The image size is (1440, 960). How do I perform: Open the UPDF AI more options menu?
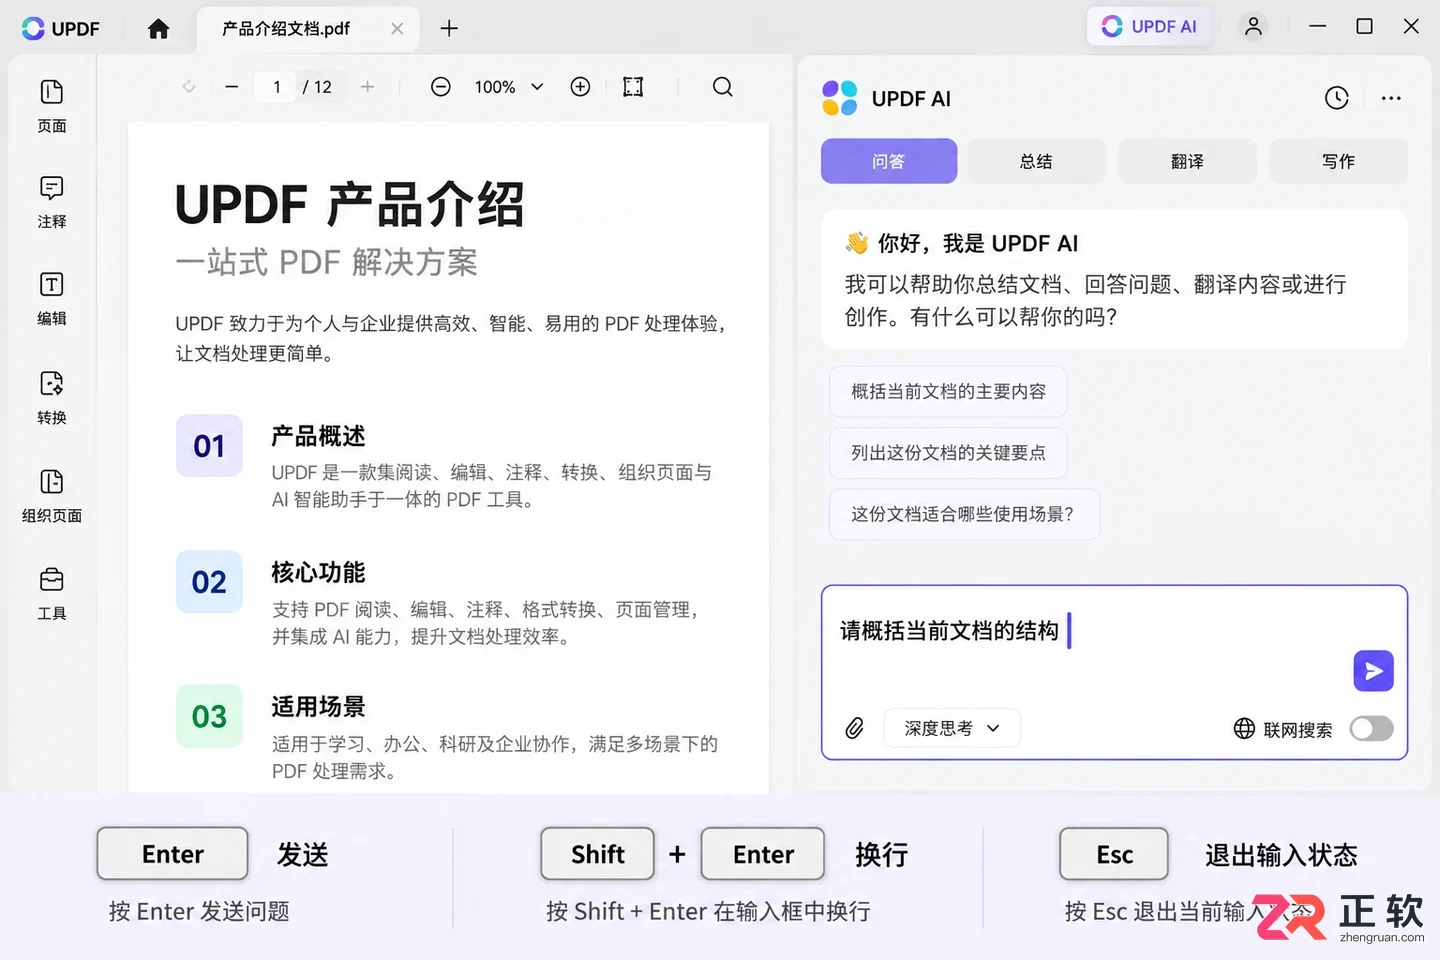(x=1391, y=98)
